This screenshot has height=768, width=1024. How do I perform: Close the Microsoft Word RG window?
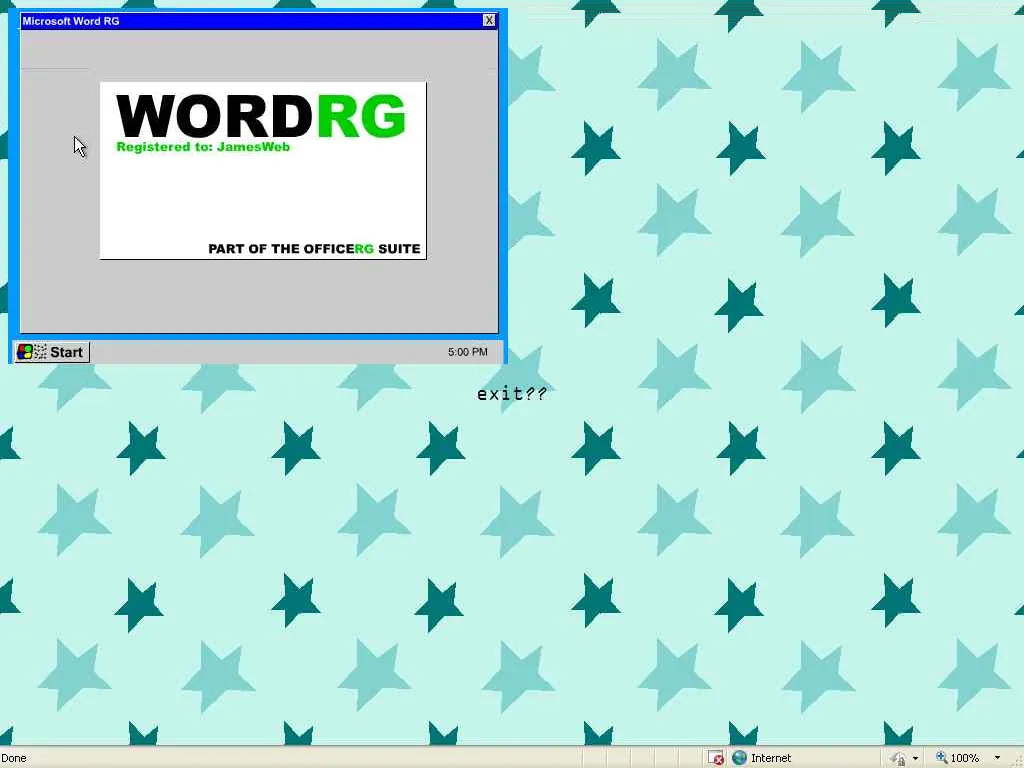tap(488, 20)
